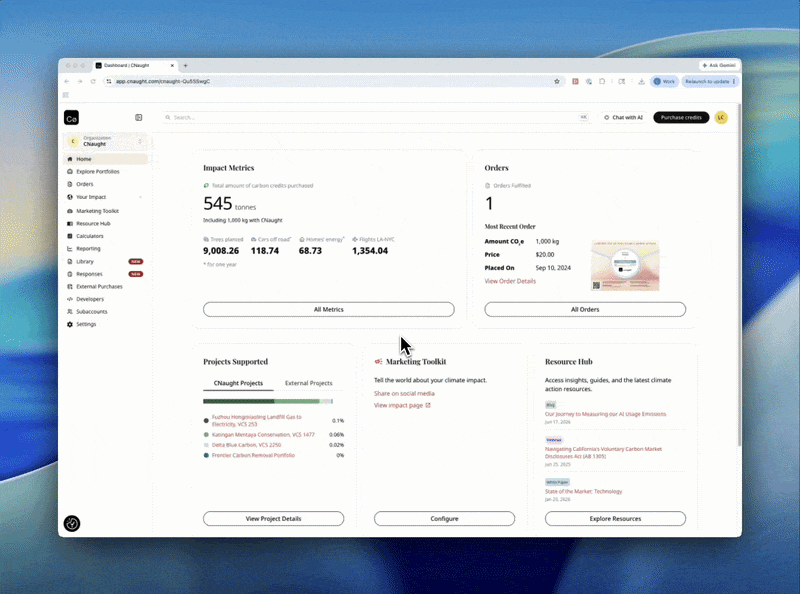Open the browser downloads icon
This screenshot has height=594, width=800.
[x=641, y=81]
